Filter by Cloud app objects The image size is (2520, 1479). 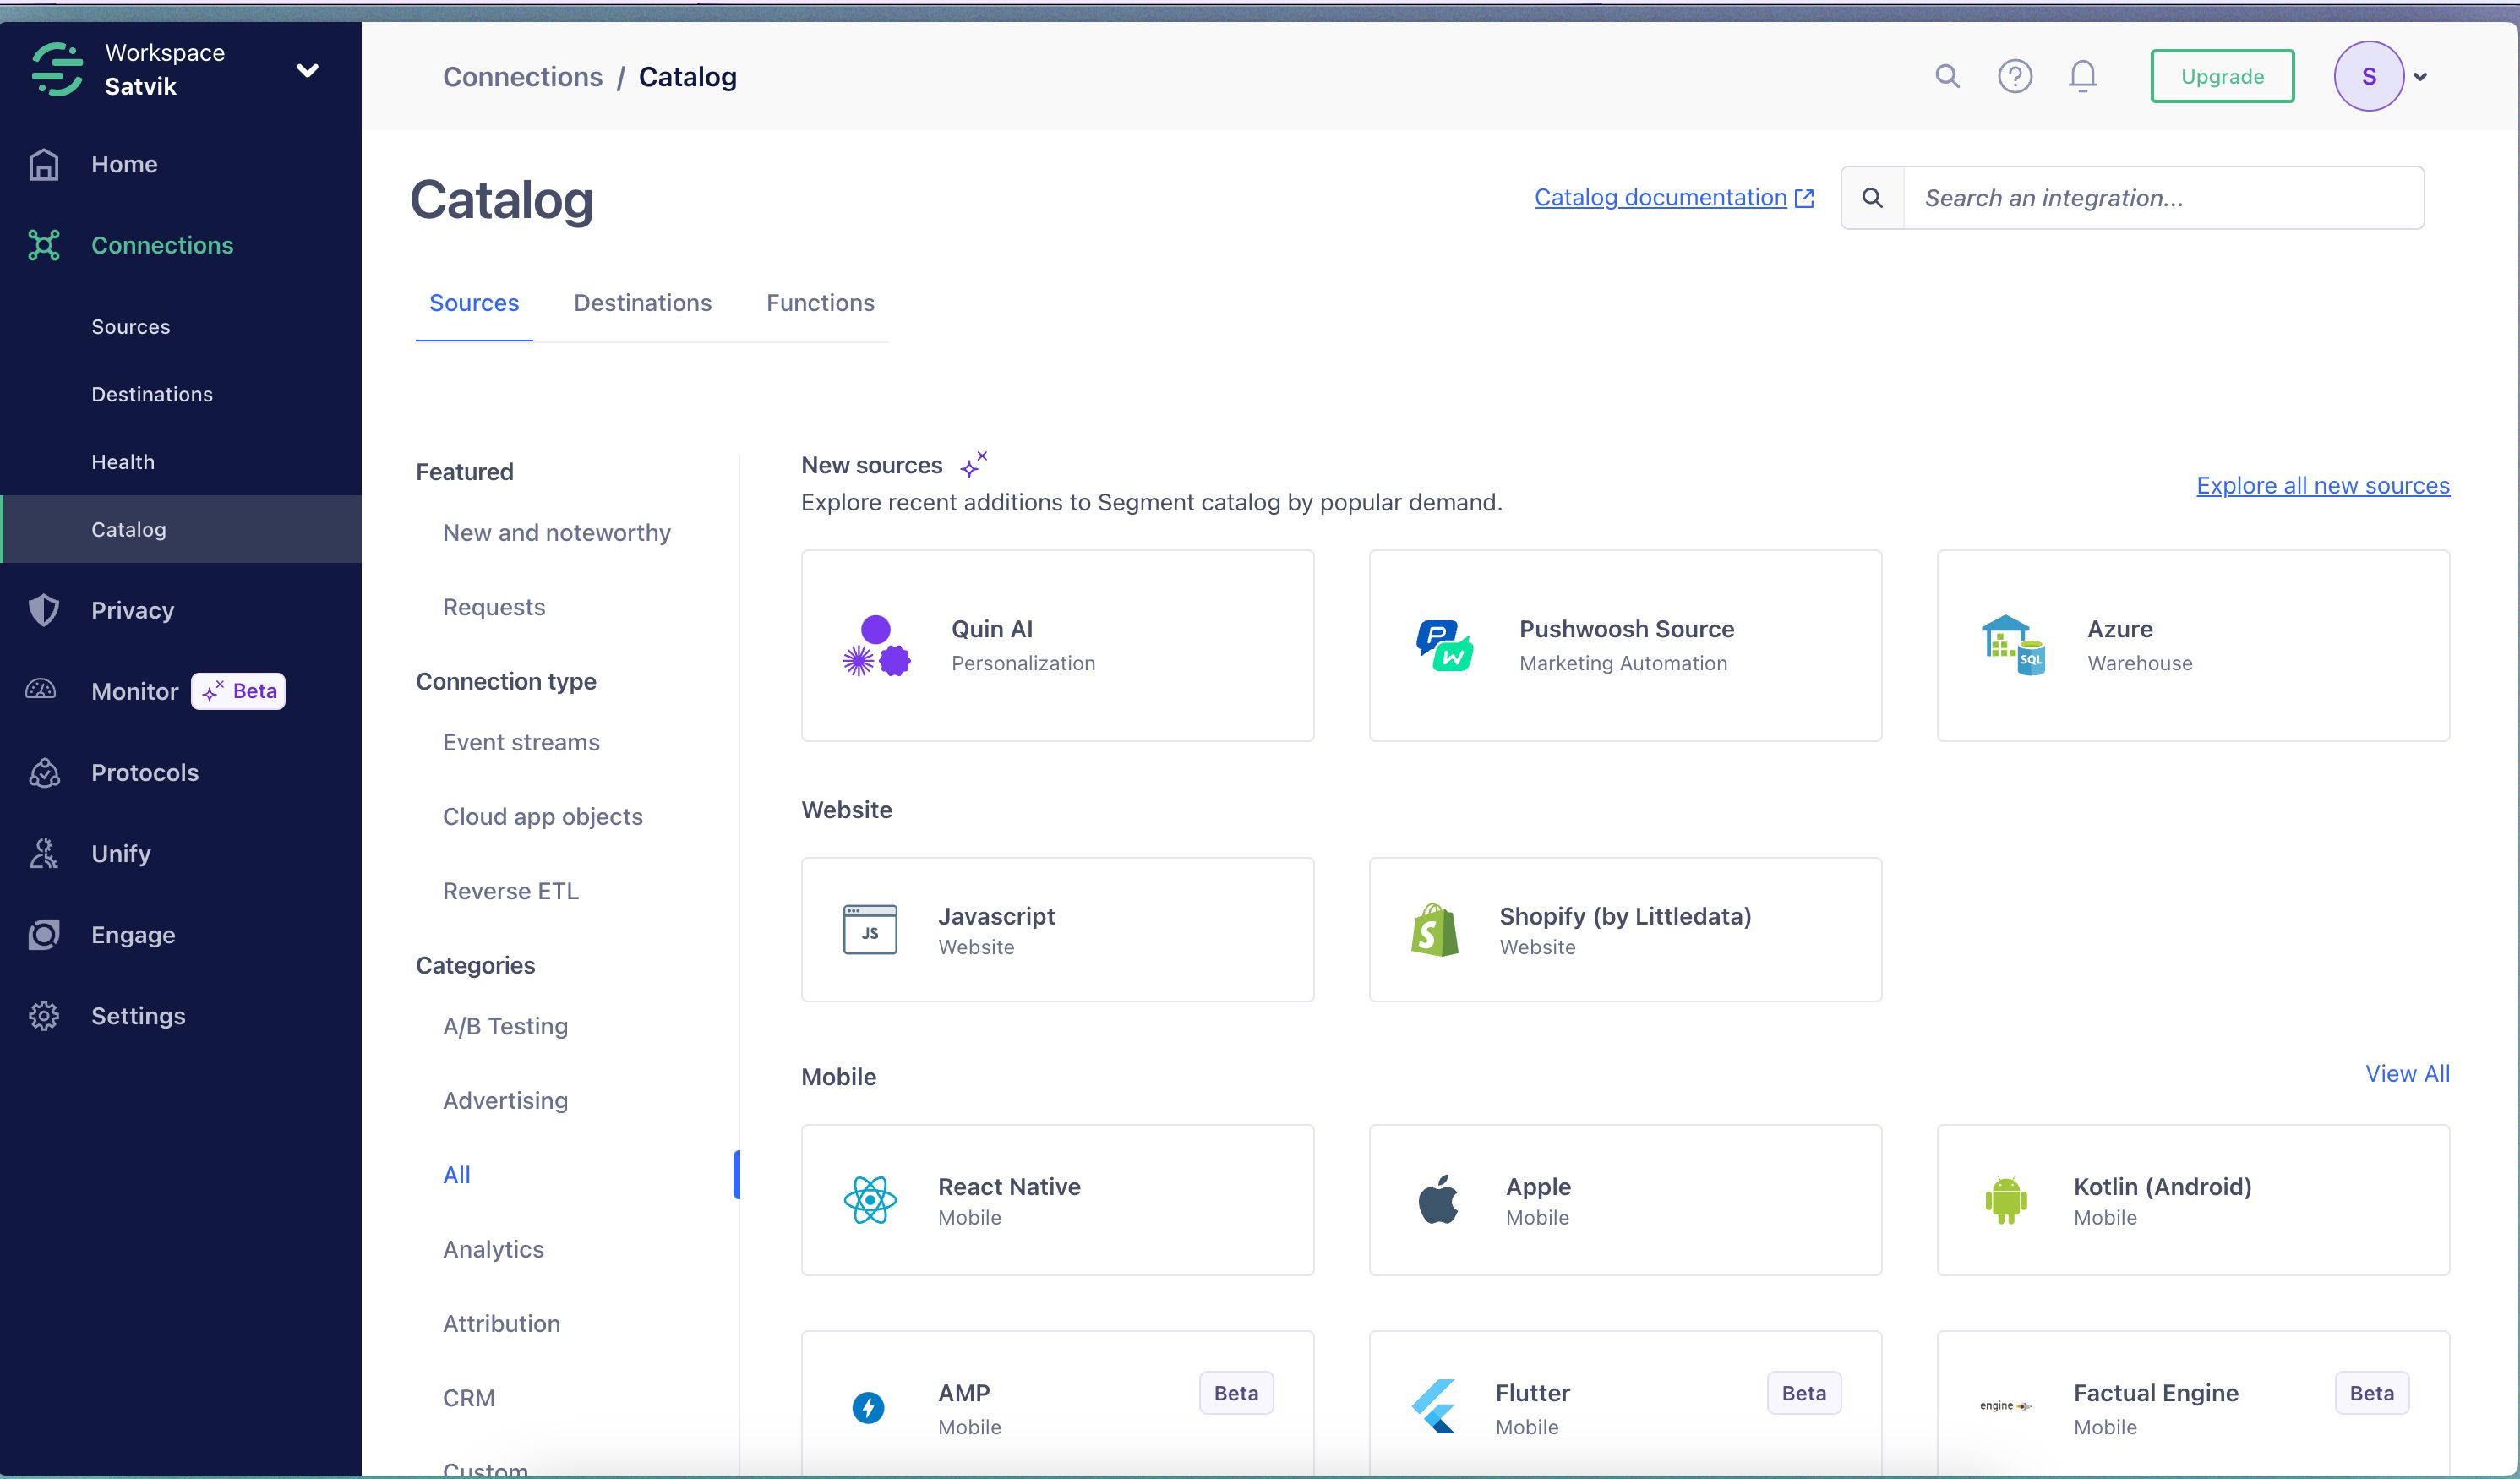(x=543, y=817)
